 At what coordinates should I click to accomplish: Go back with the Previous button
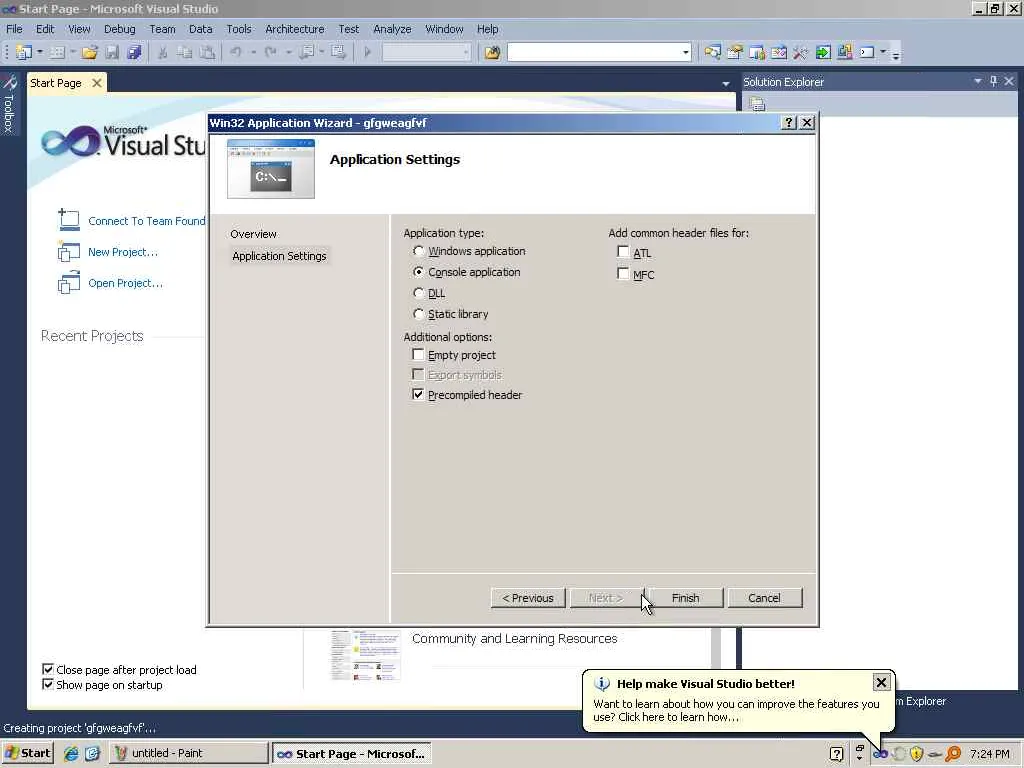coord(528,598)
